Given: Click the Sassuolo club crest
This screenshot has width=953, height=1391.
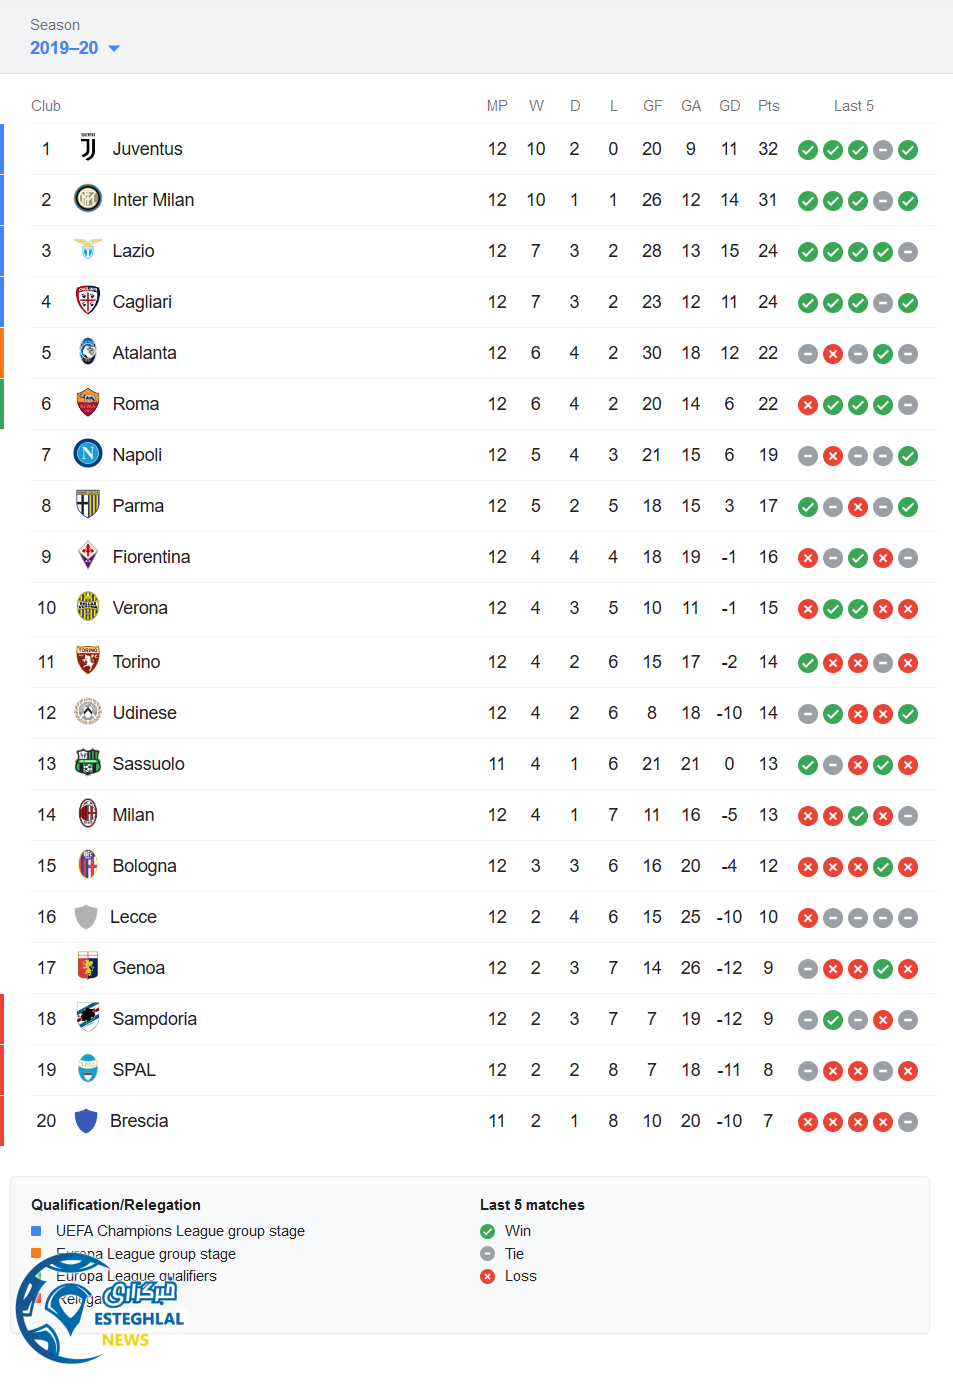Looking at the screenshot, I should (88, 763).
